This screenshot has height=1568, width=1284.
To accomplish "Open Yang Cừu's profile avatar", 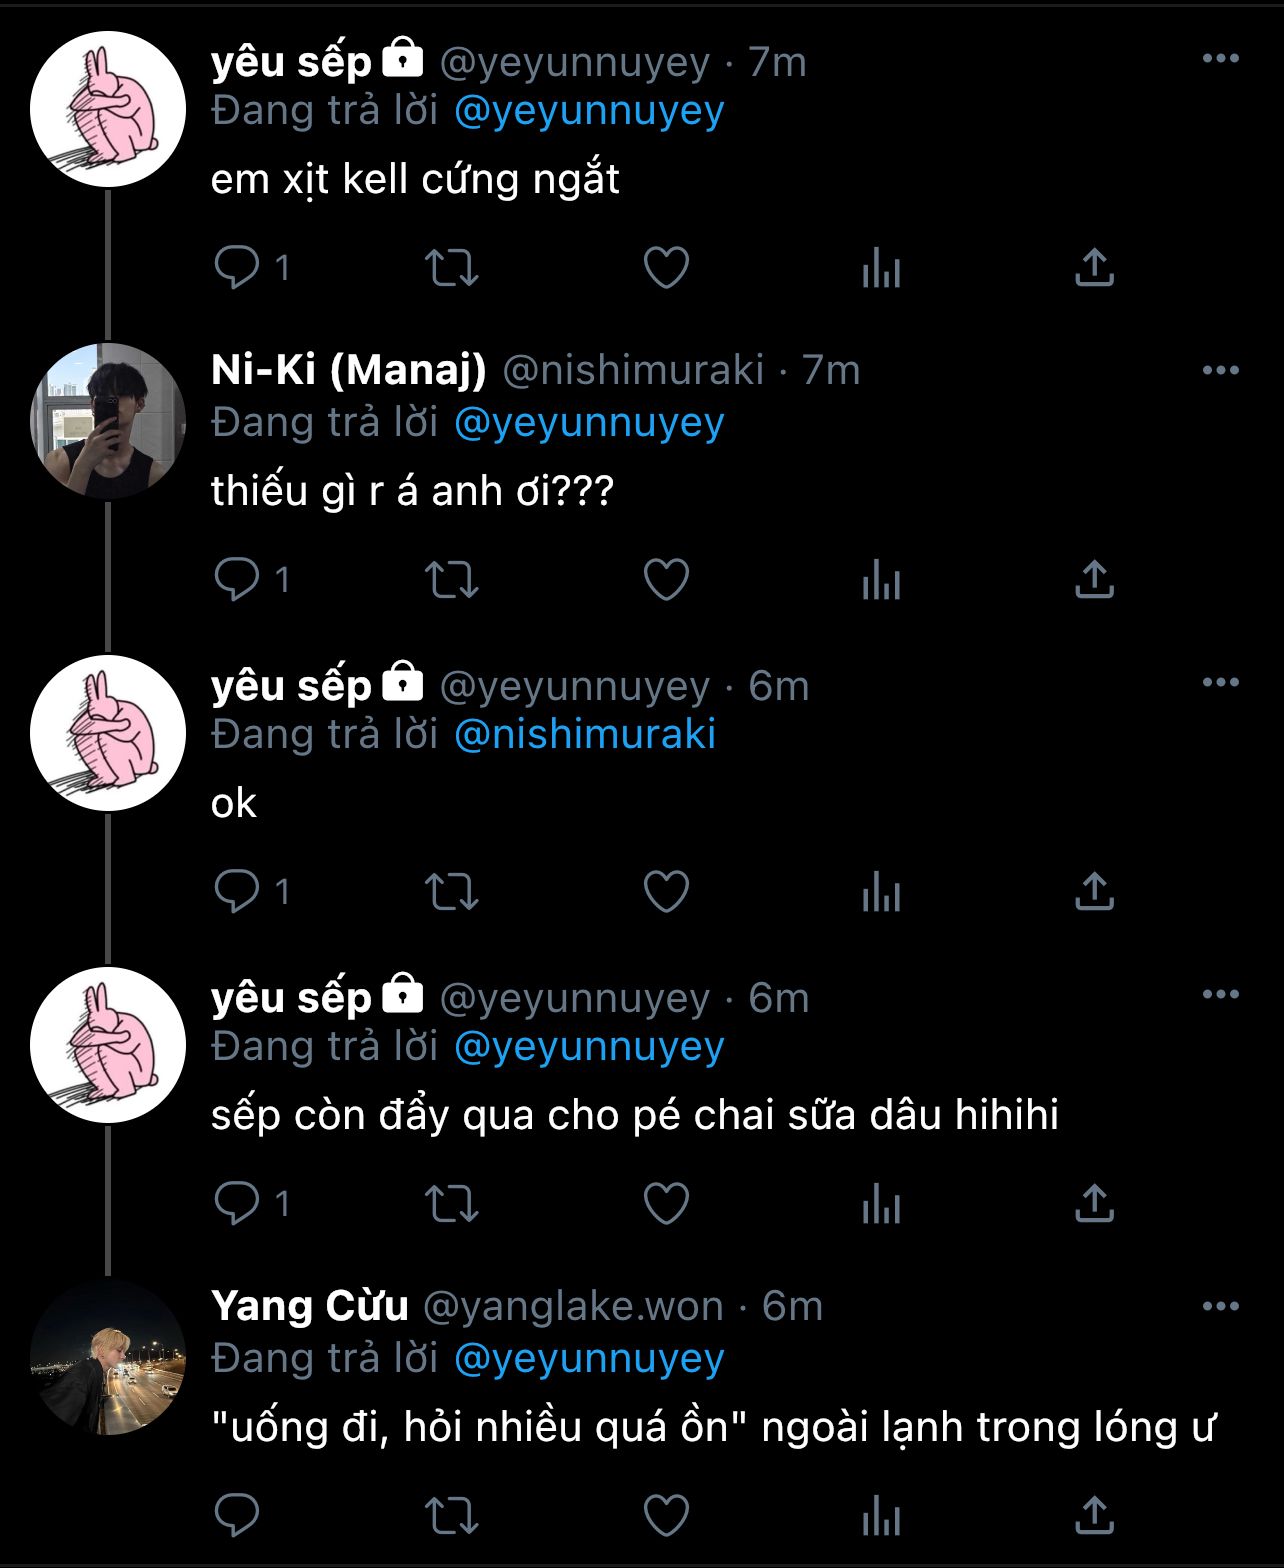I will click(x=108, y=1357).
